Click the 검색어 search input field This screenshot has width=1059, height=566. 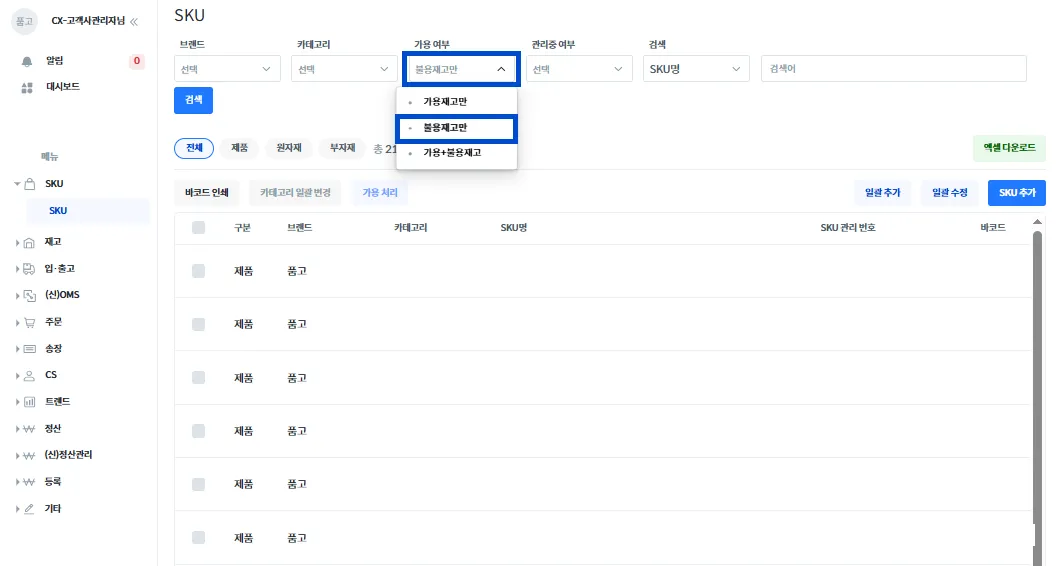(894, 69)
